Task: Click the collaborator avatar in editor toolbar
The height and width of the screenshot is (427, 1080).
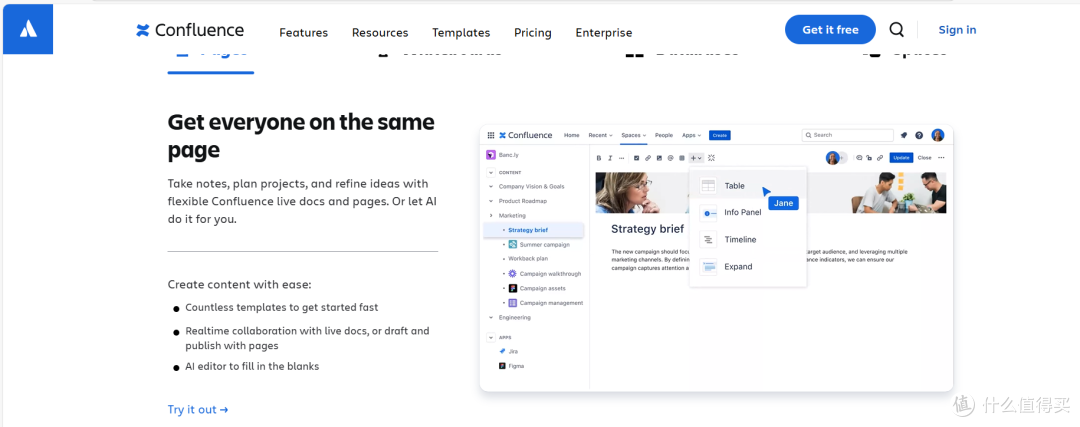Action: click(x=833, y=158)
